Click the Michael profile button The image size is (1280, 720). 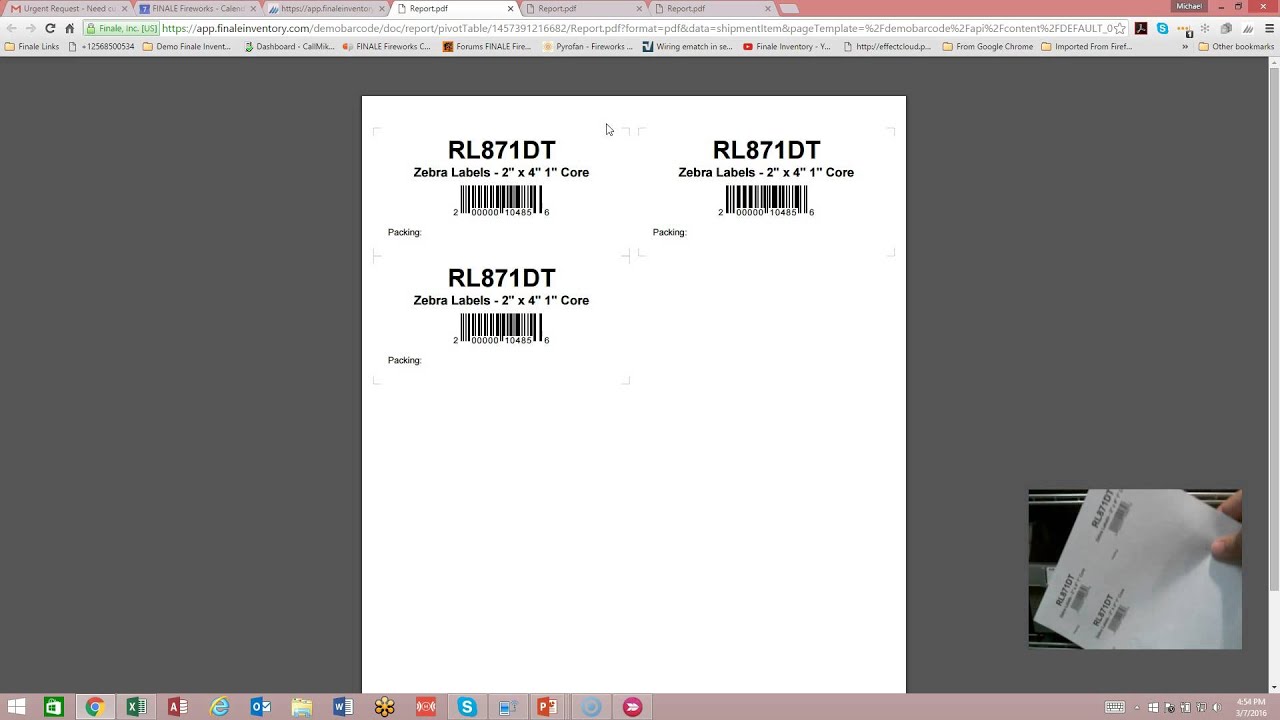pos(1189,6)
